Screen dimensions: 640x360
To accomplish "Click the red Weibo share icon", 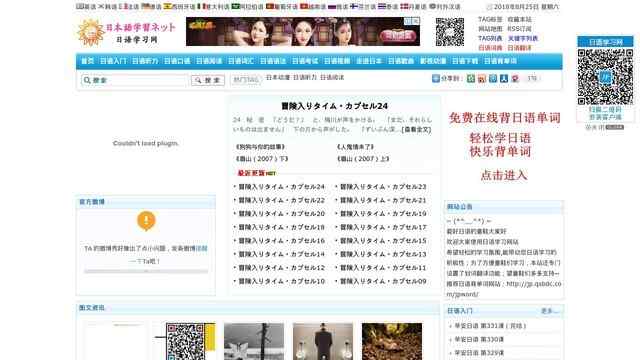I will pos(515,78).
